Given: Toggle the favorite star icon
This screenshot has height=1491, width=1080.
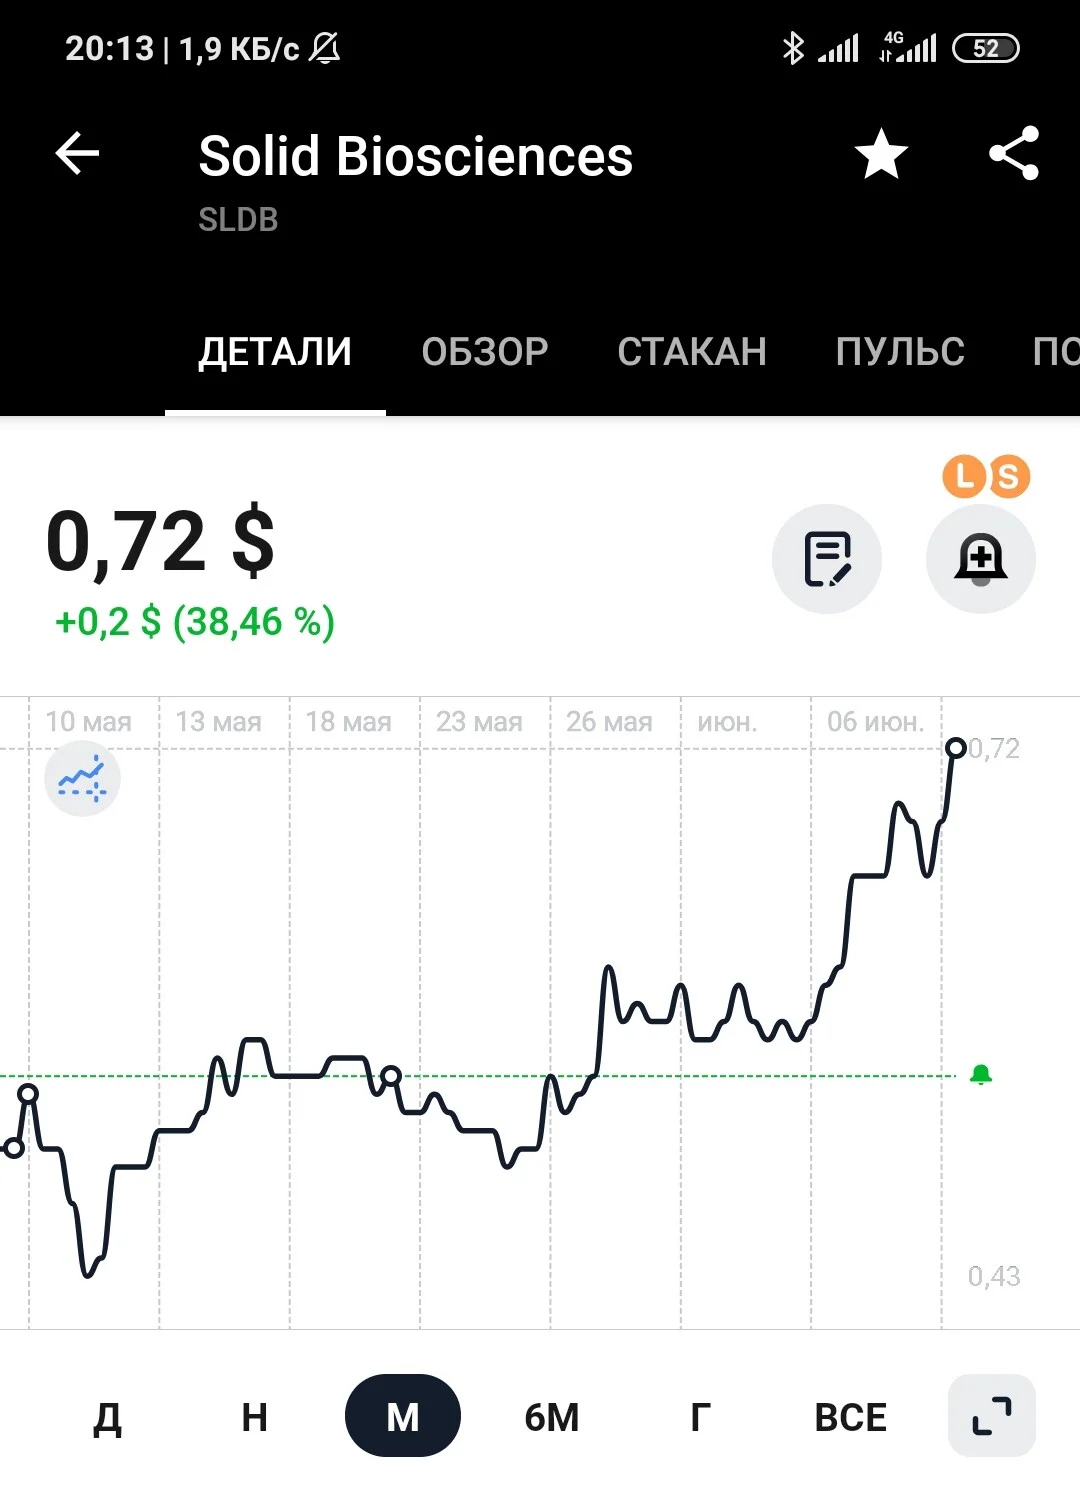Looking at the screenshot, I should click(881, 154).
